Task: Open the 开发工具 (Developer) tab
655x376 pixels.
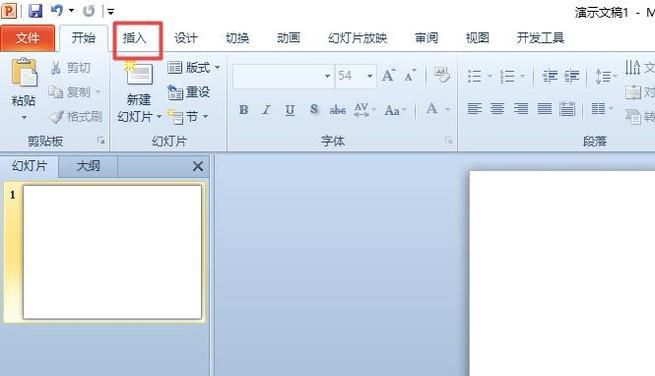Action: tap(541, 38)
